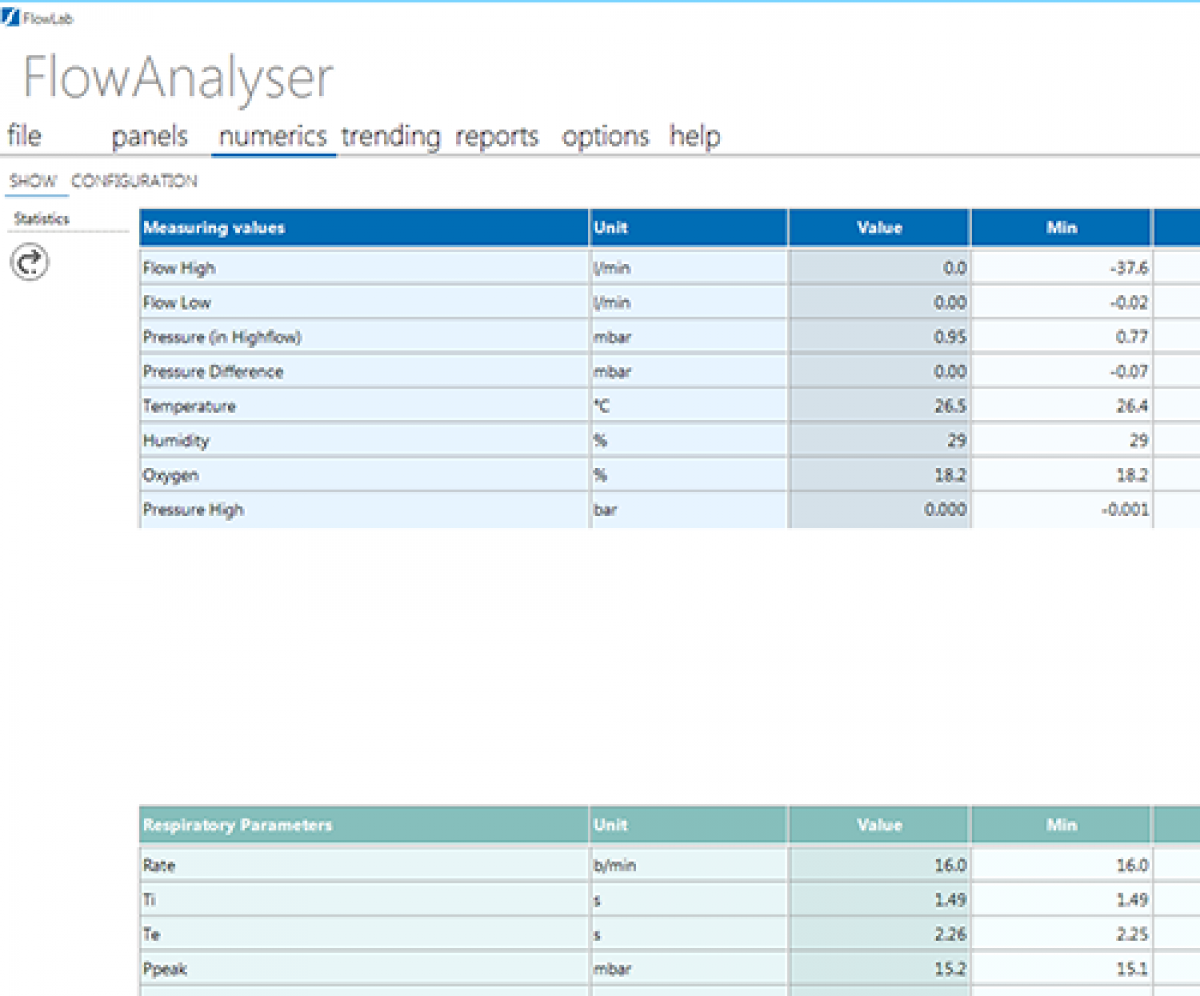The height and width of the screenshot is (996, 1200).
Task: Click the l/min unit cell for Flow High
Action: point(689,268)
